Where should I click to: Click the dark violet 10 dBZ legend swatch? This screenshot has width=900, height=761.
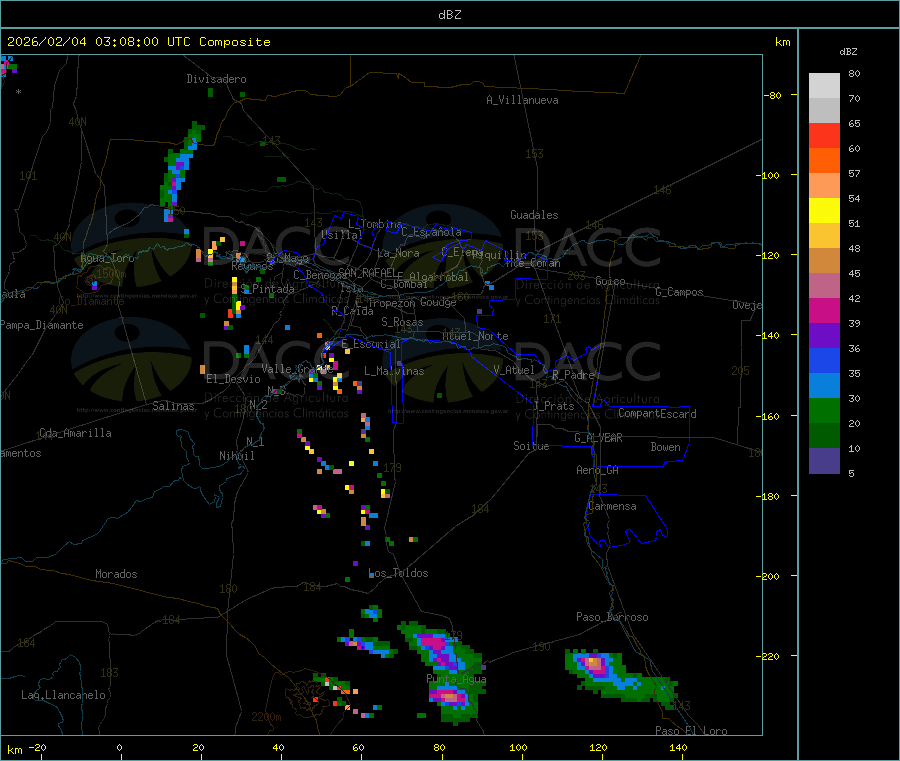point(824,461)
